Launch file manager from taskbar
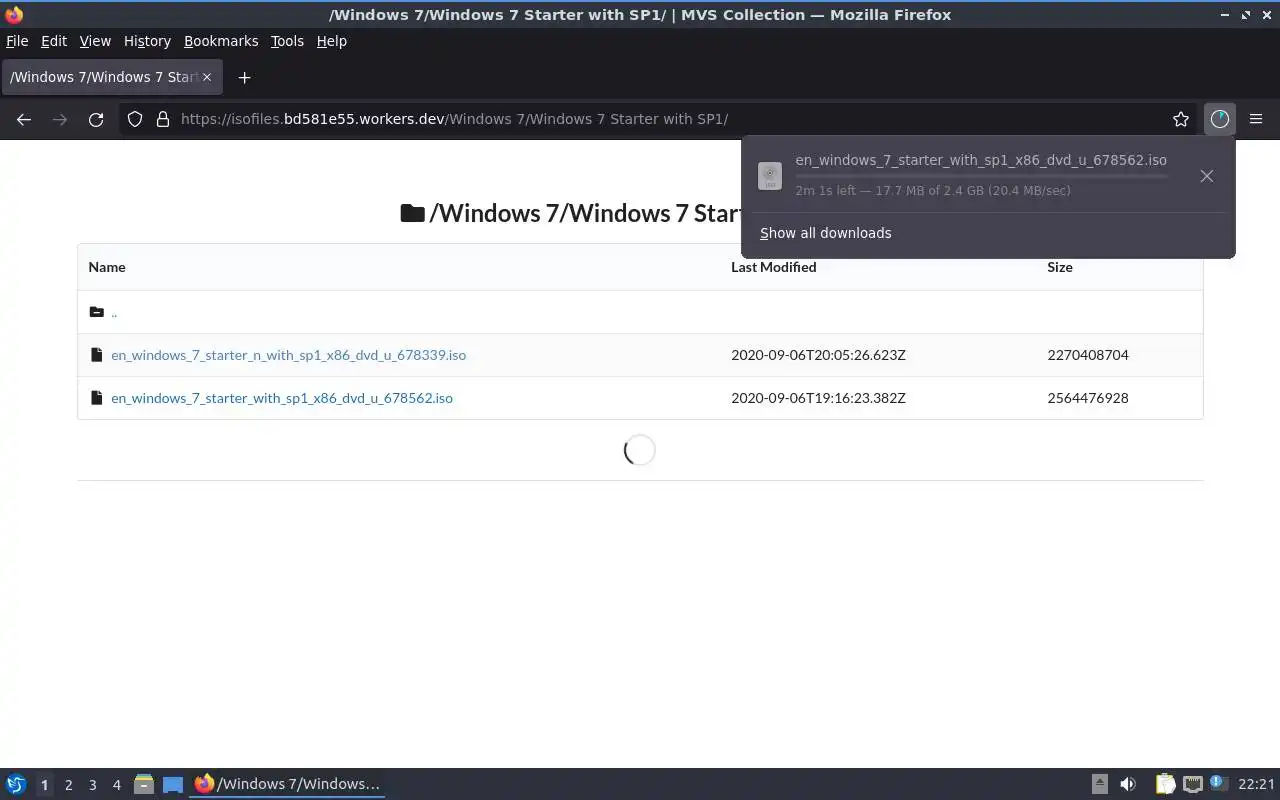This screenshot has width=1280, height=800. click(144, 784)
